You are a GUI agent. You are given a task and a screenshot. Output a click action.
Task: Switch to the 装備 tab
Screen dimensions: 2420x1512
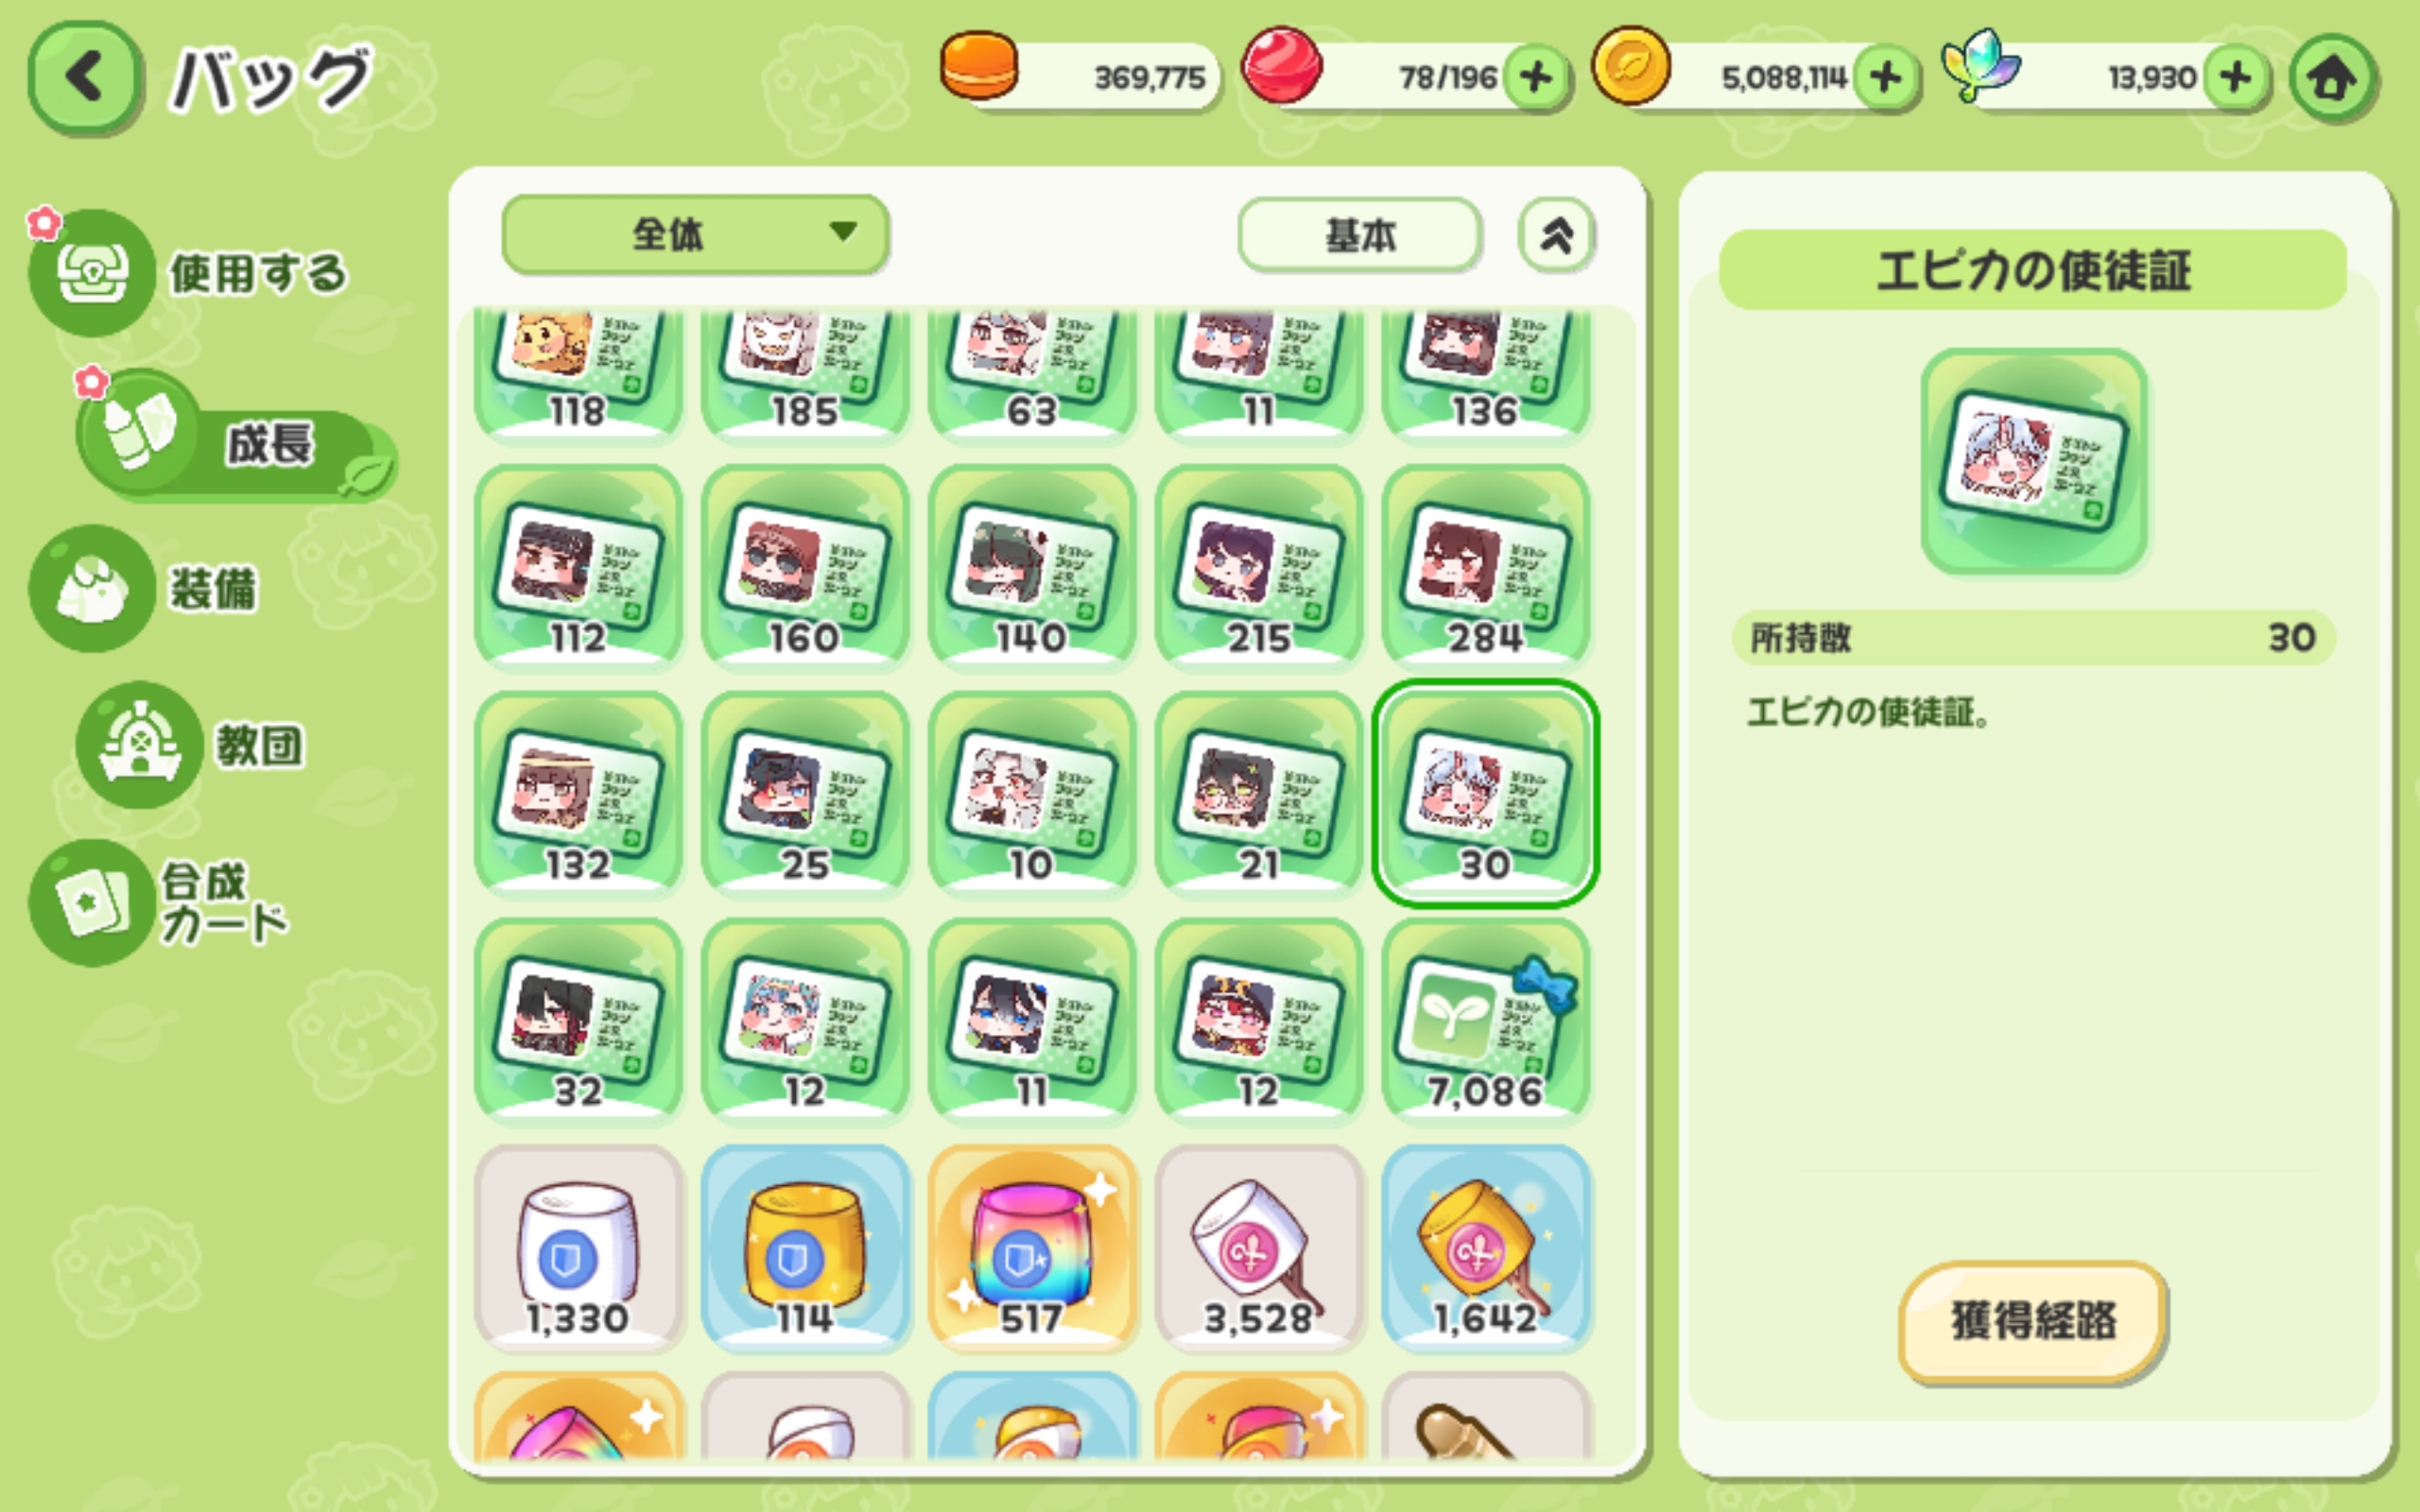pos(145,588)
